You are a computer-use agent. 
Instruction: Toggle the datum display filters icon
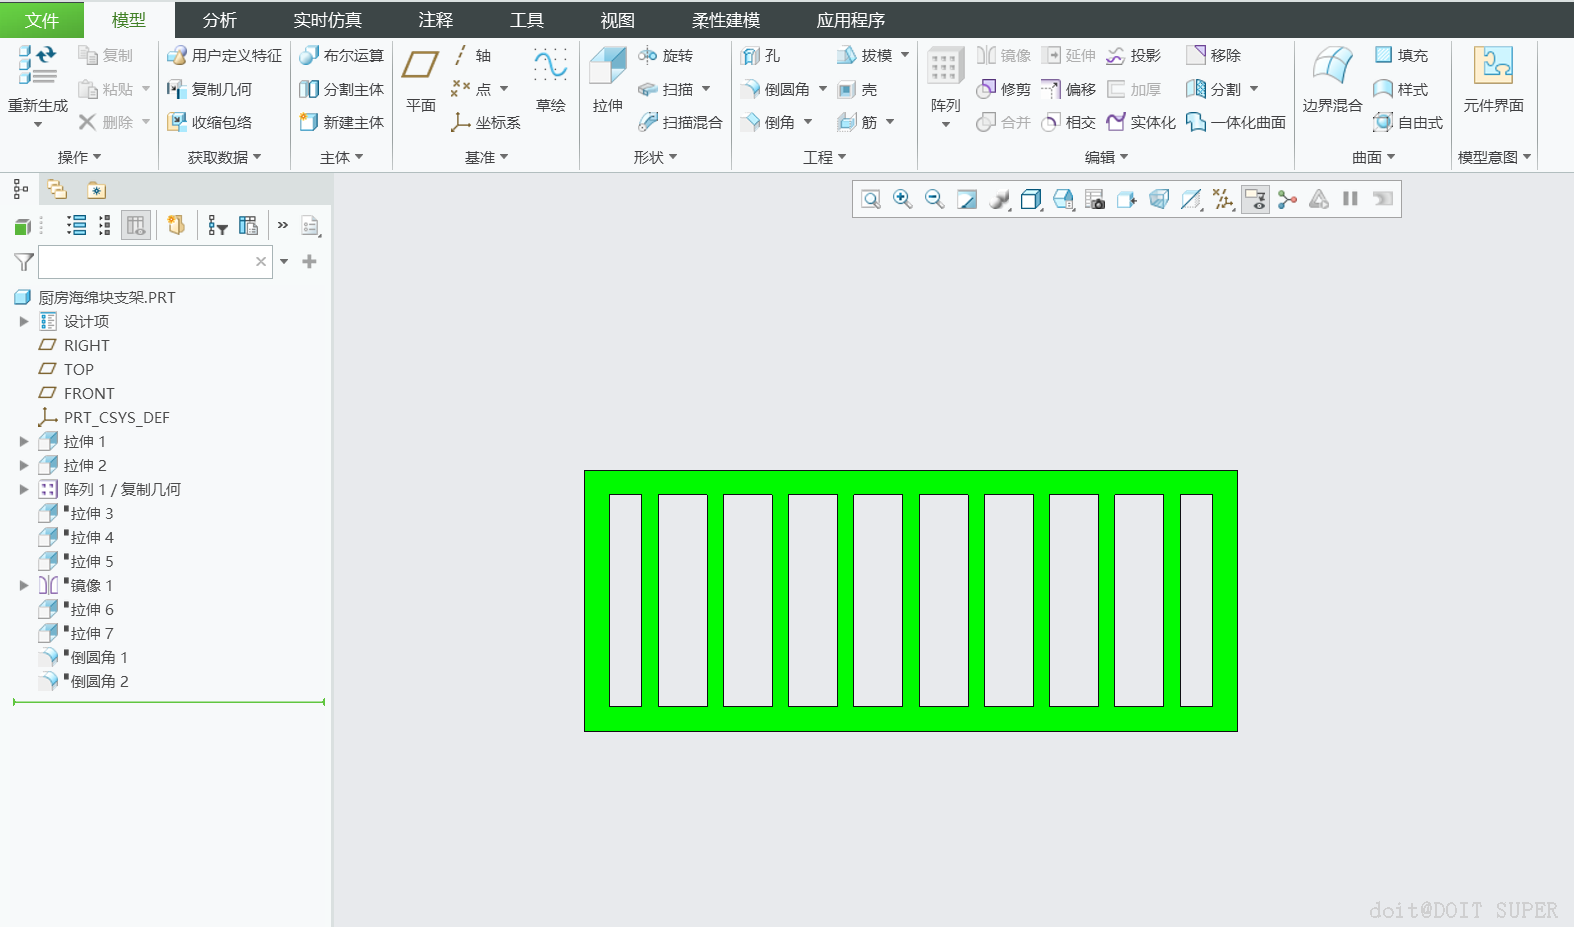(1223, 199)
